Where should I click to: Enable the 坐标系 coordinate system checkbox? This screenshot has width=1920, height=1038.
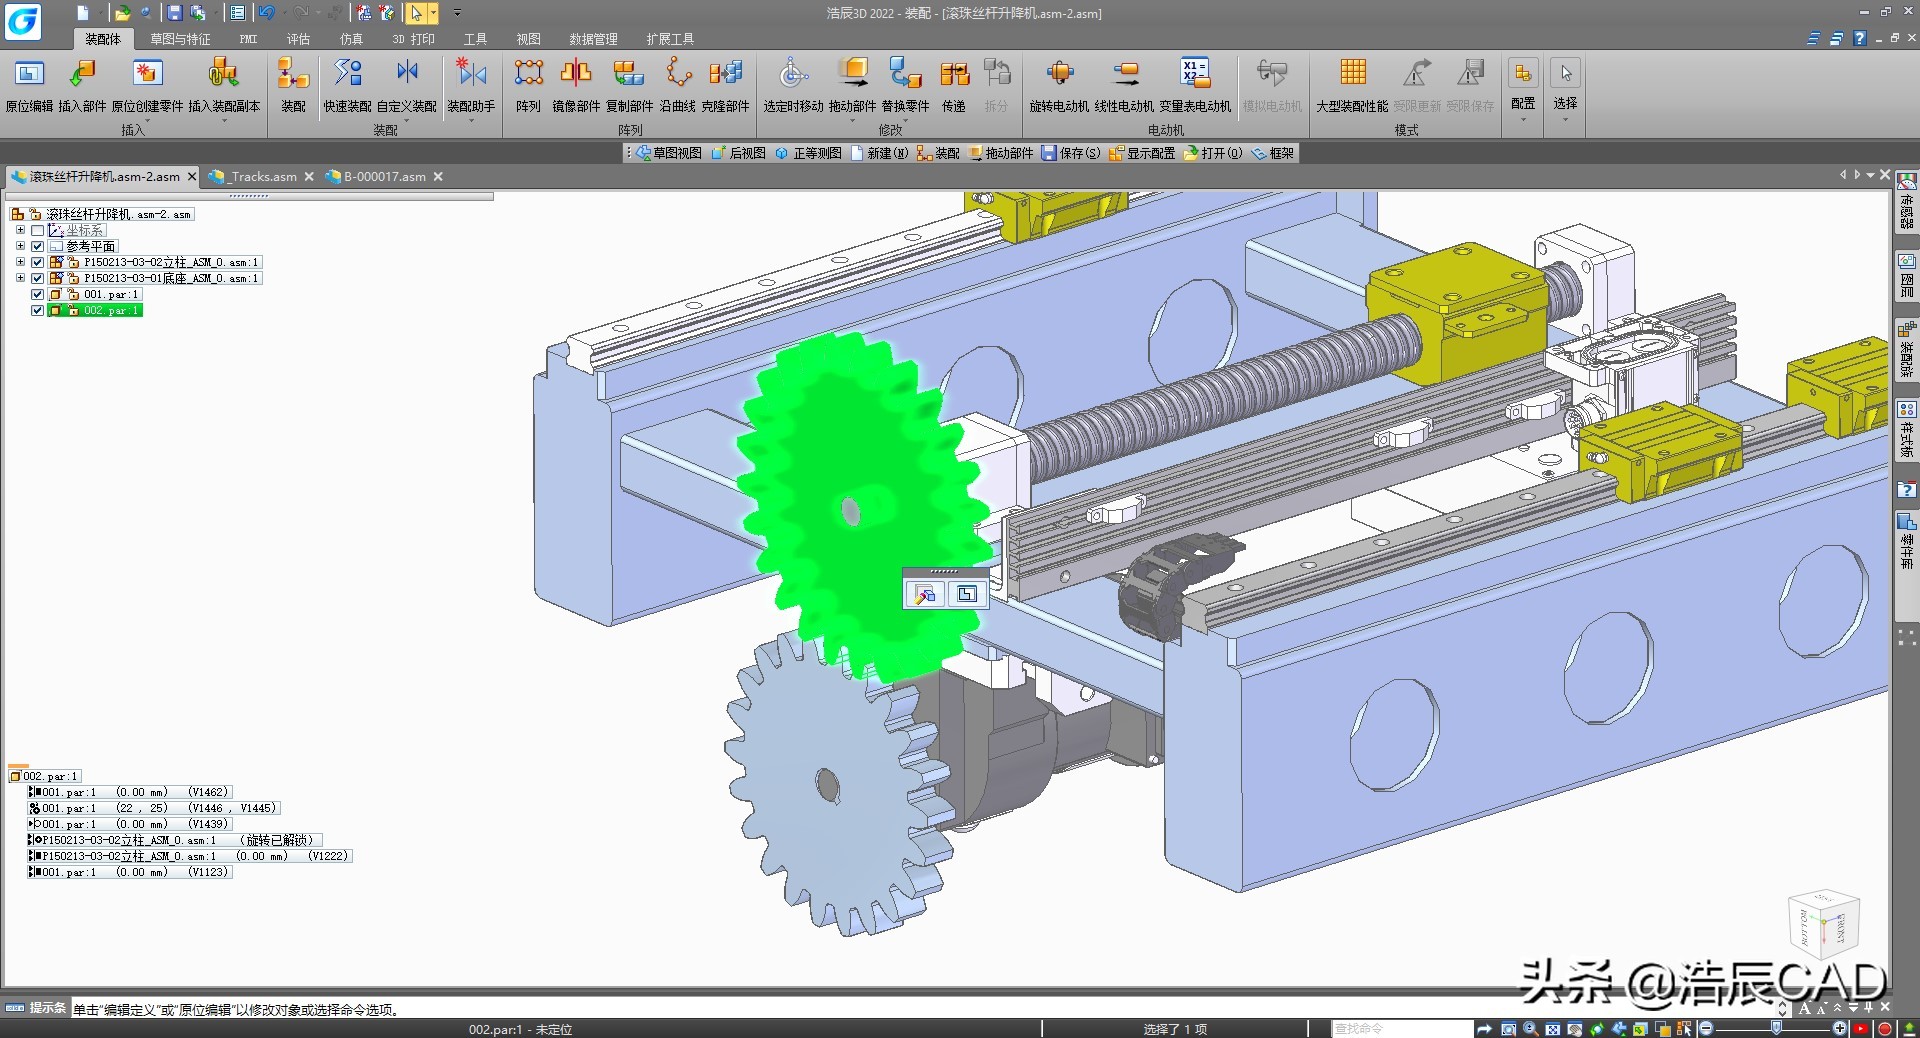coord(38,230)
